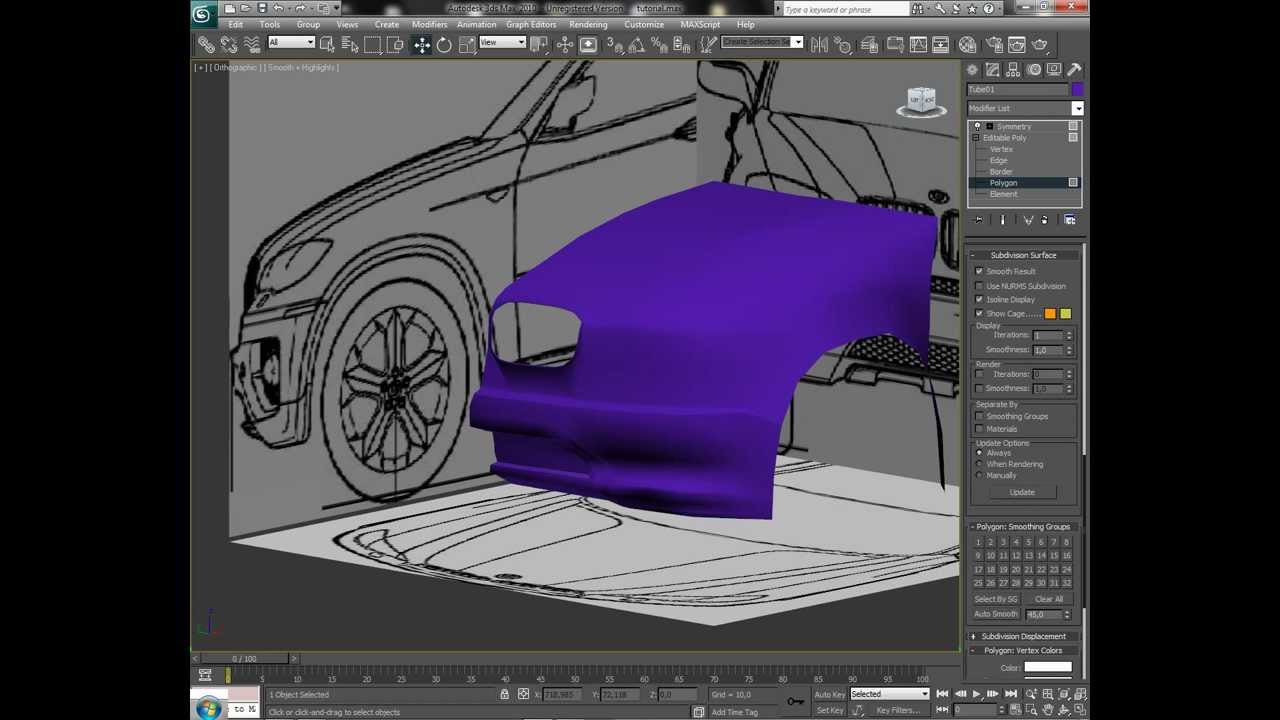
Task: Open the MAXScript menu
Action: pyautogui.click(x=700, y=25)
